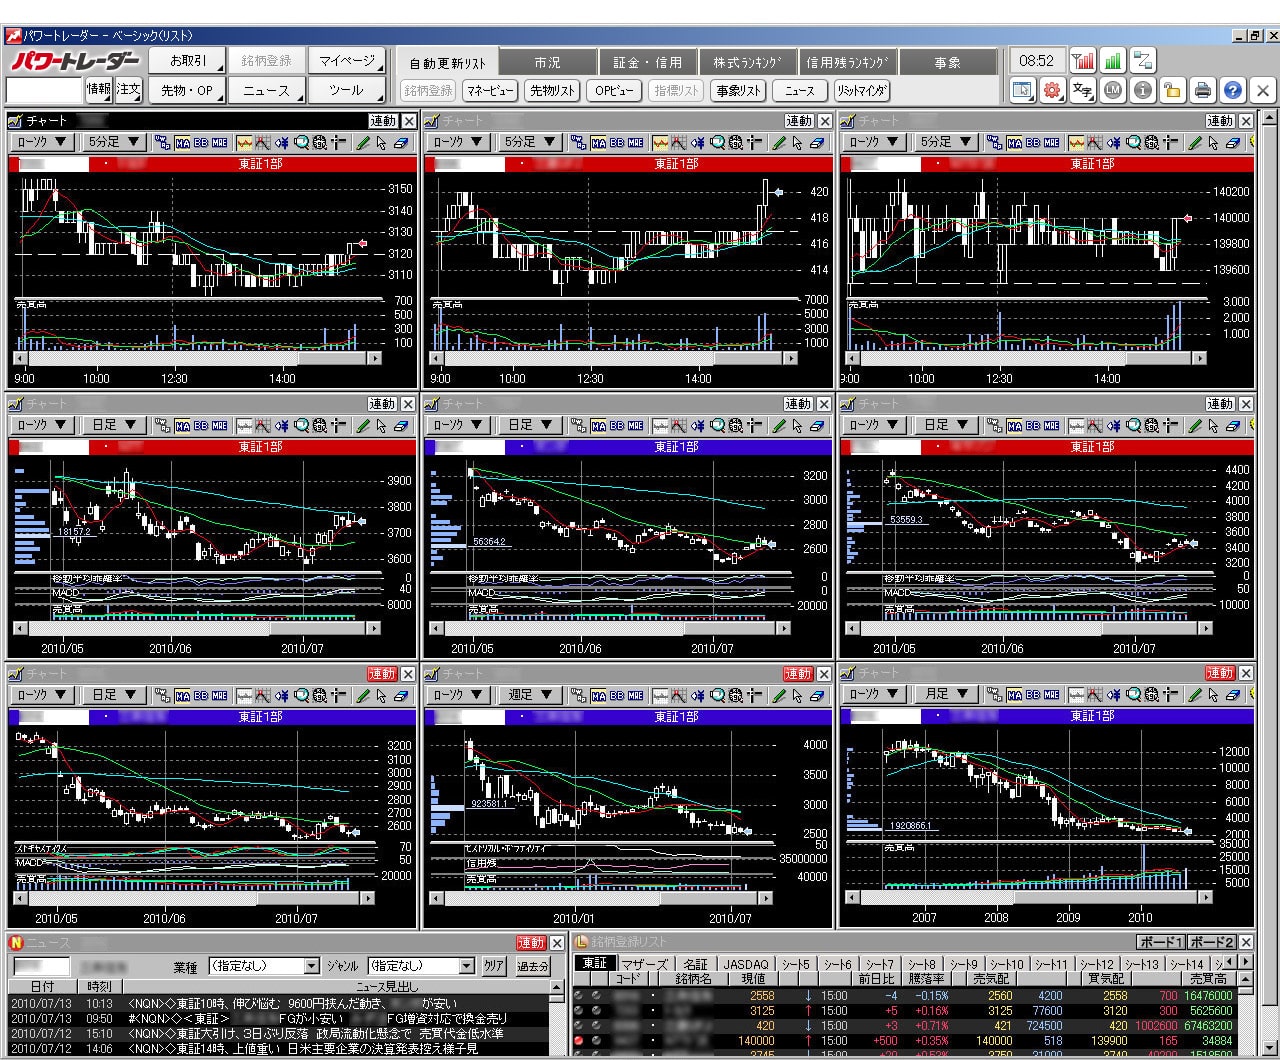The image size is (1280, 1060).
Task: Open 5分足 timeframe dropdown in top-left chart
Action: 113,143
